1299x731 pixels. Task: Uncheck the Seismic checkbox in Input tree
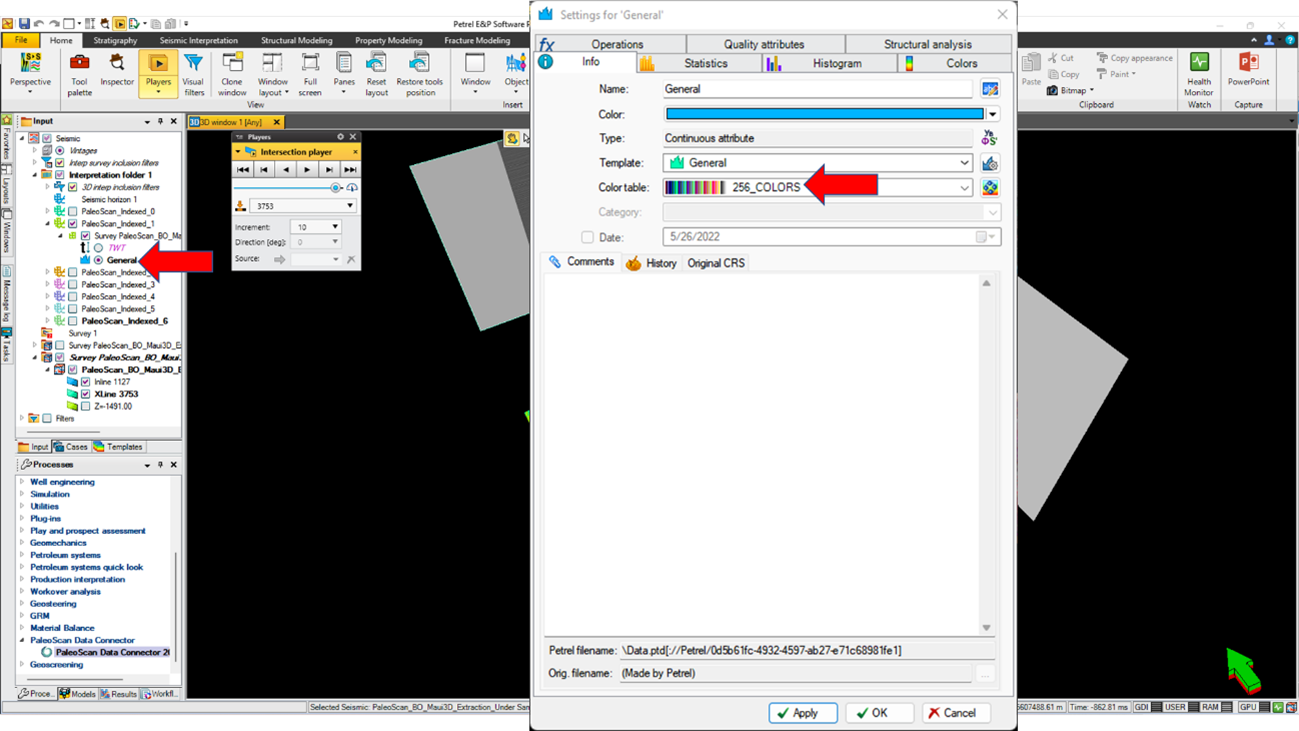[x=47, y=139]
